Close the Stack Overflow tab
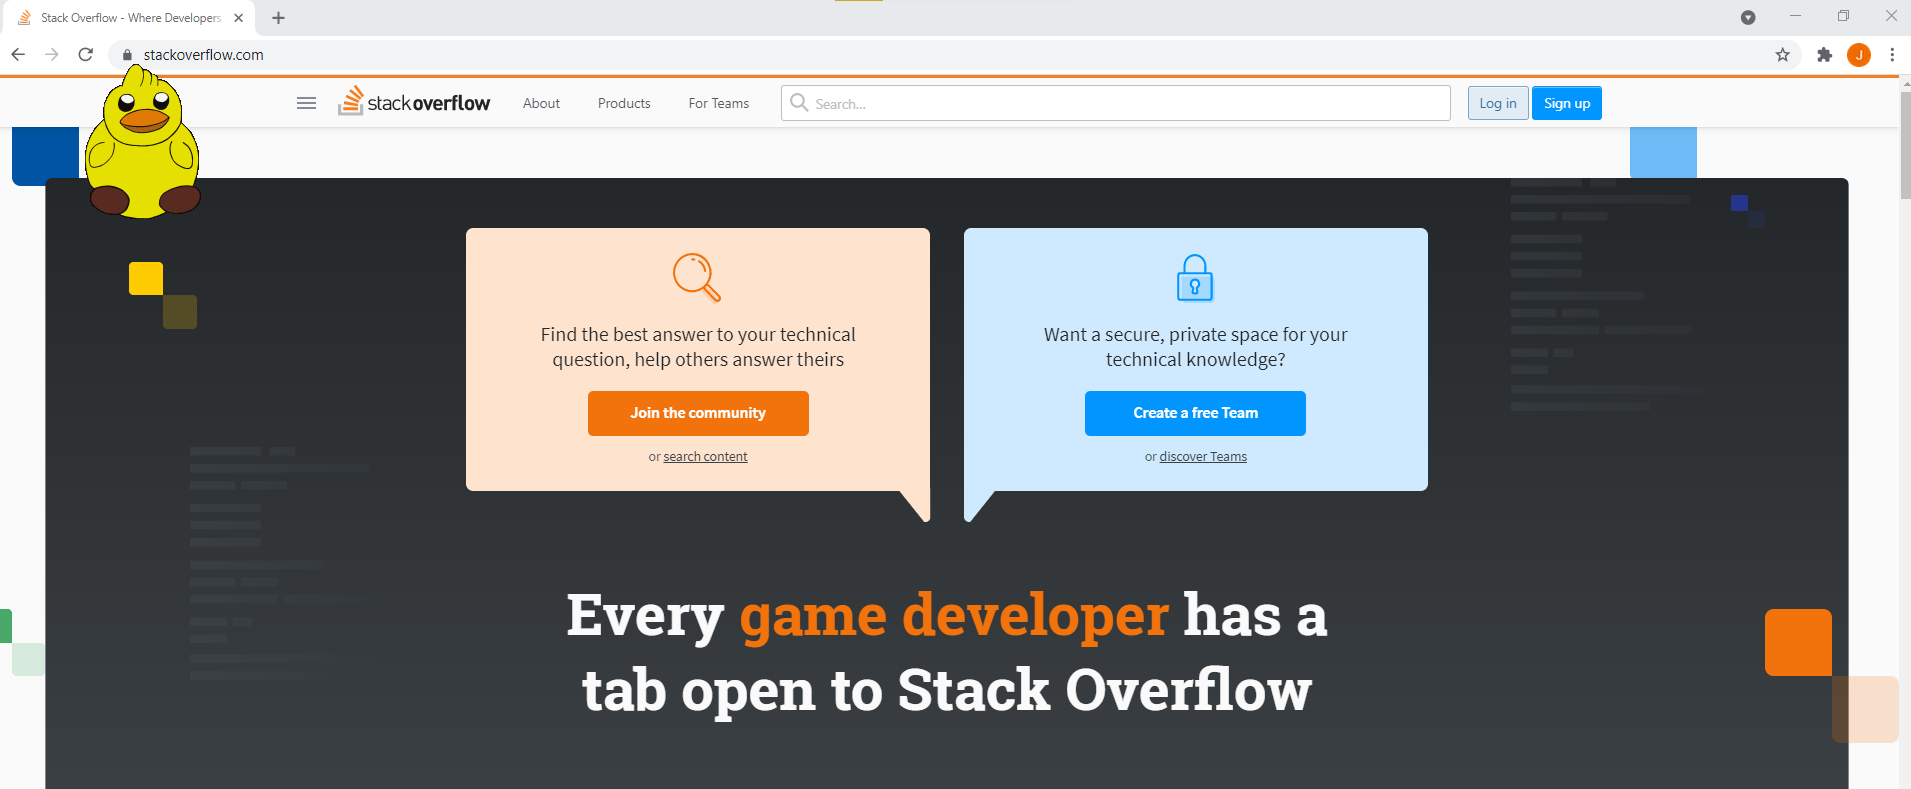The image size is (1911, 789). [x=238, y=18]
